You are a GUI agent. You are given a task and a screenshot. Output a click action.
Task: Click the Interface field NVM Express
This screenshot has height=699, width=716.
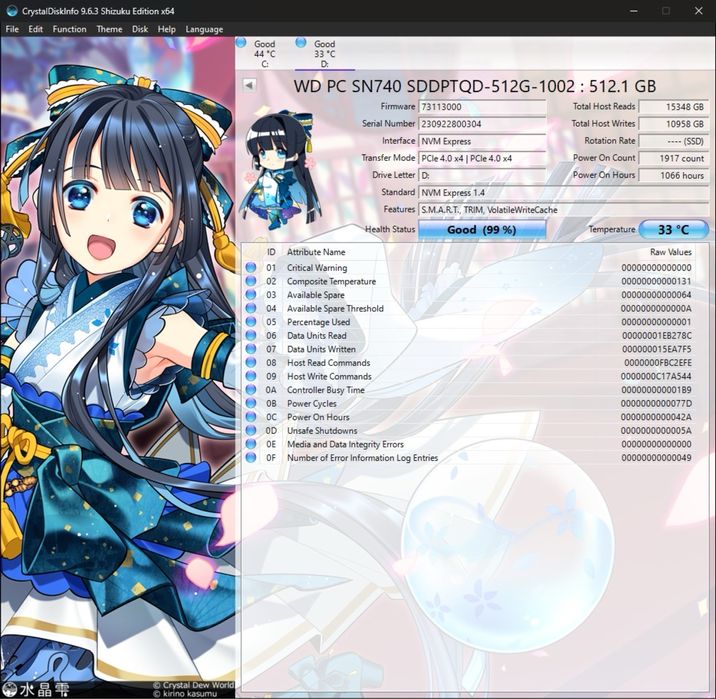click(x=482, y=141)
